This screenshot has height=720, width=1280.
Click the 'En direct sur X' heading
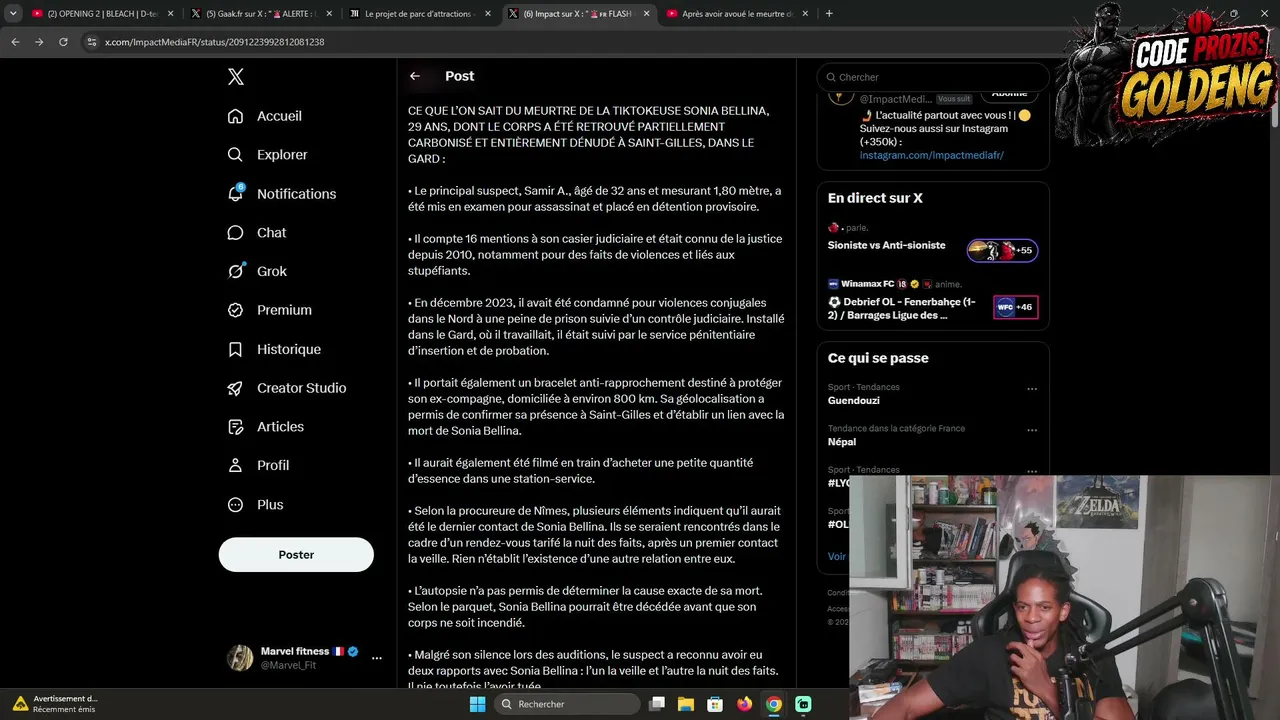pos(875,198)
